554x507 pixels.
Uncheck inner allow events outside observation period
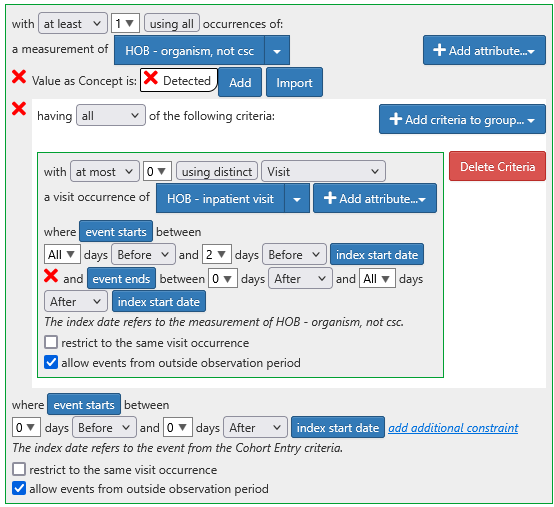pos(51,362)
